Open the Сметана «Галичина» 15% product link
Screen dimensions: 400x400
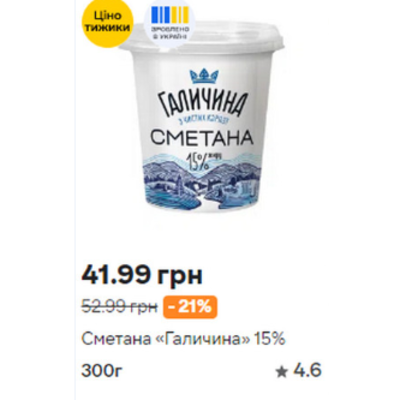click(184, 339)
